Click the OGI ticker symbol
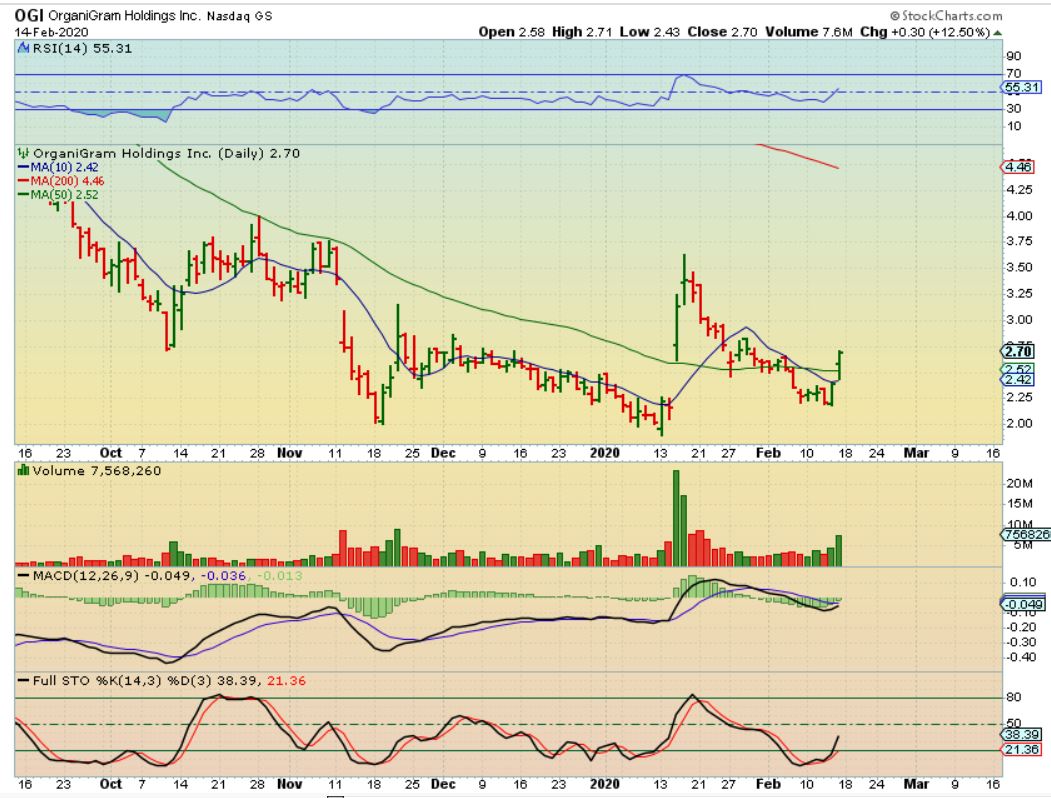This screenshot has width=1051, height=798. click(31, 16)
